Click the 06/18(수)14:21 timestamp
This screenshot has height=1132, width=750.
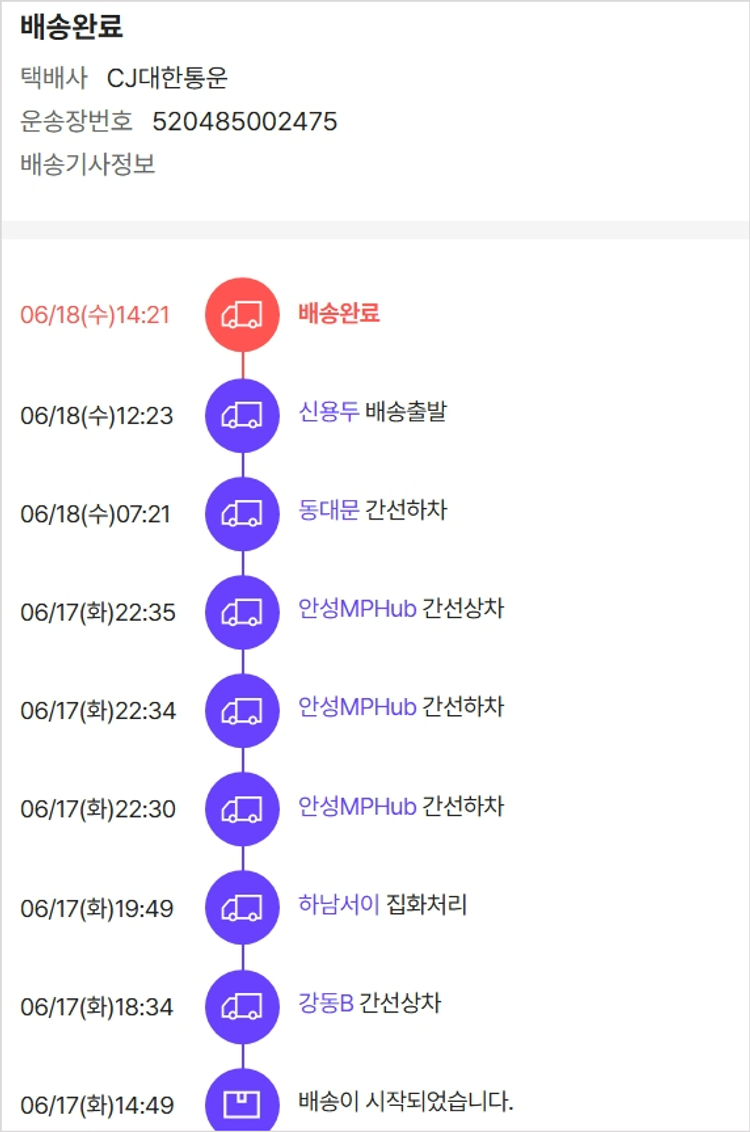click(x=95, y=315)
